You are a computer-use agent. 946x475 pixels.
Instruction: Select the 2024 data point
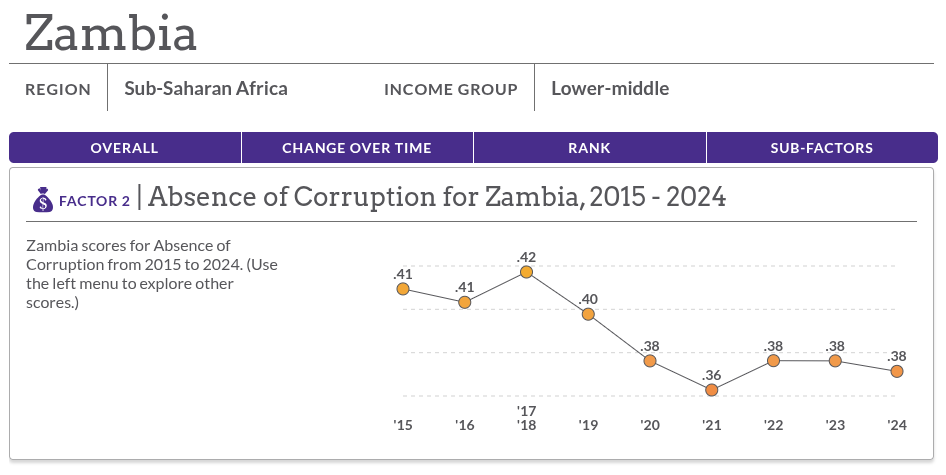(897, 372)
